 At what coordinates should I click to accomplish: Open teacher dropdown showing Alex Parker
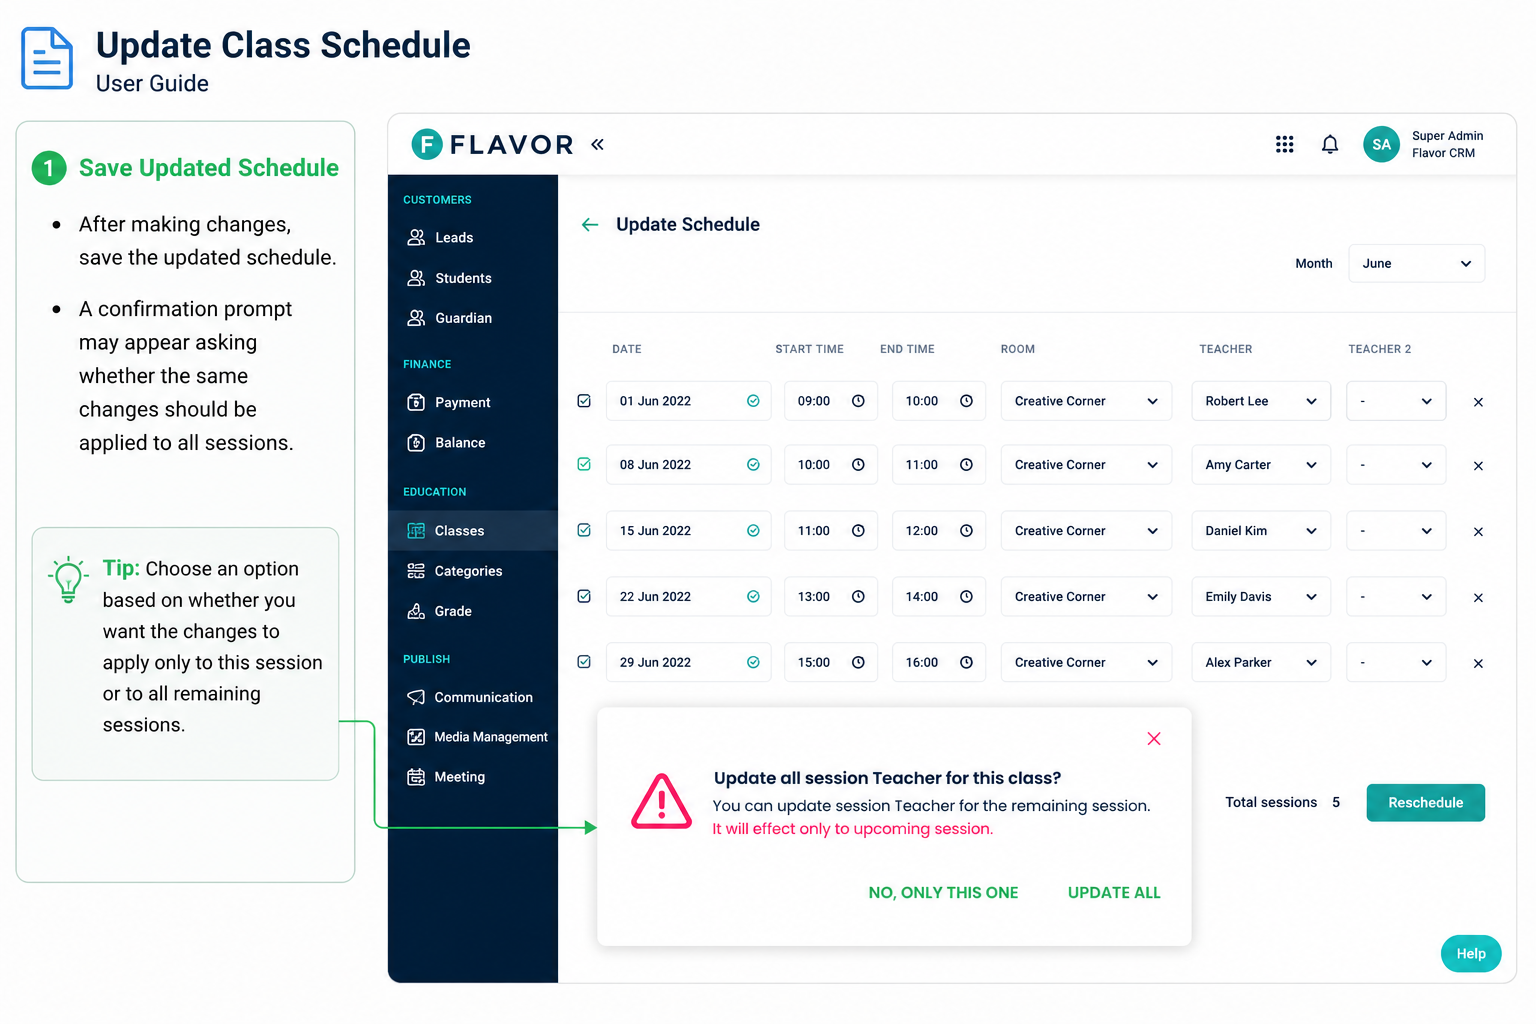pos(1261,663)
